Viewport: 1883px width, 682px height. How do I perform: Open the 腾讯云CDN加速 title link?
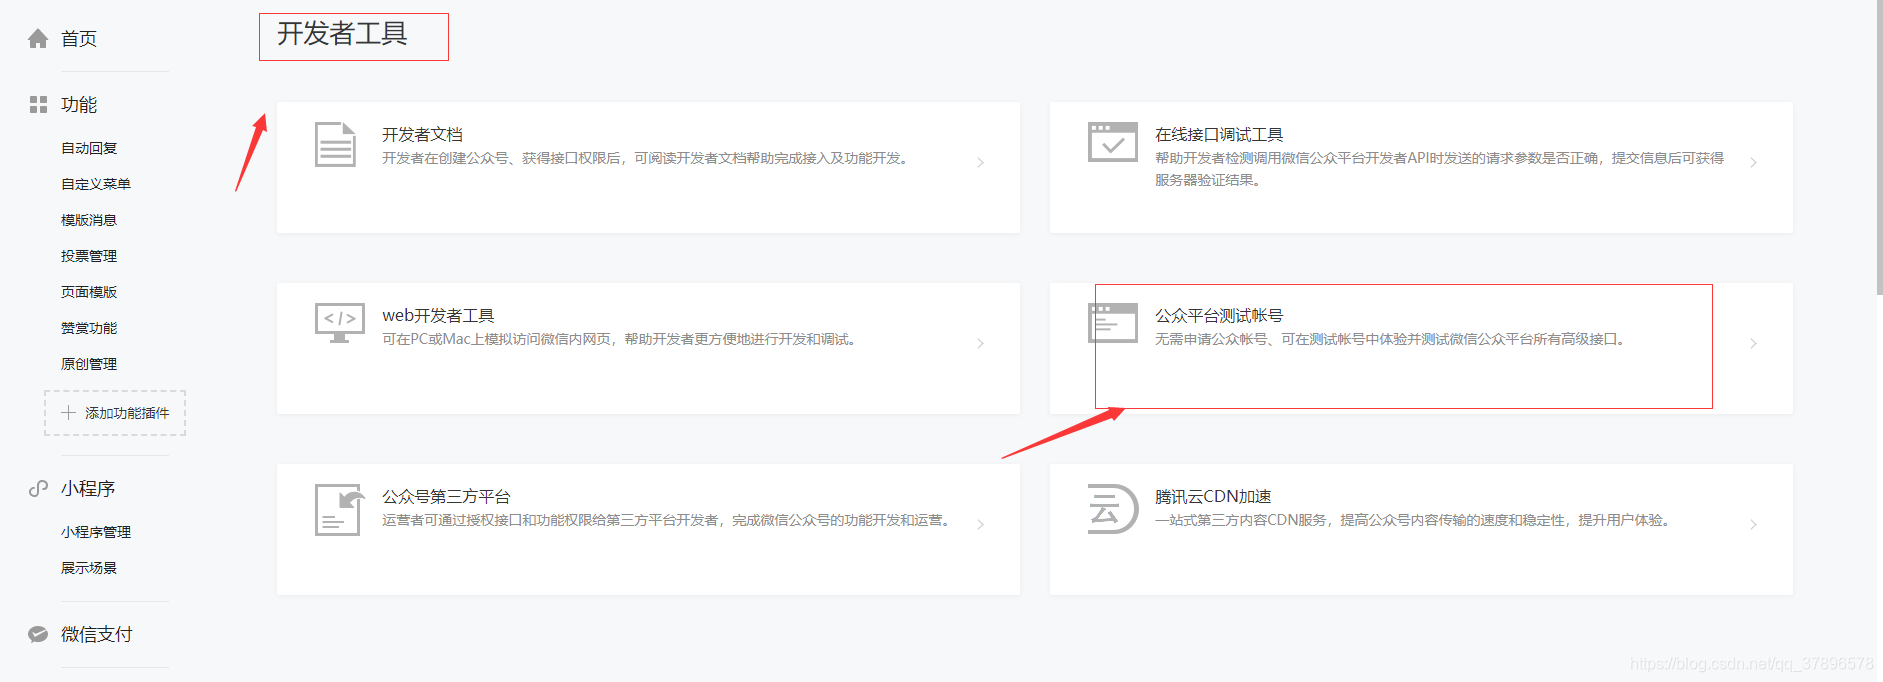tap(1213, 496)
